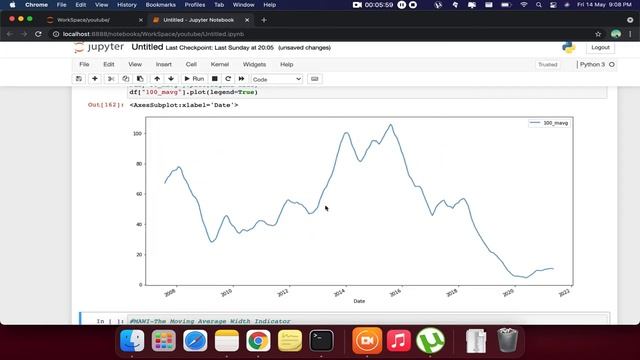This screenshot has width=640, height=360.
Task: Open a new Chrome tab with the plus button
Action: [x=264, y=20]
